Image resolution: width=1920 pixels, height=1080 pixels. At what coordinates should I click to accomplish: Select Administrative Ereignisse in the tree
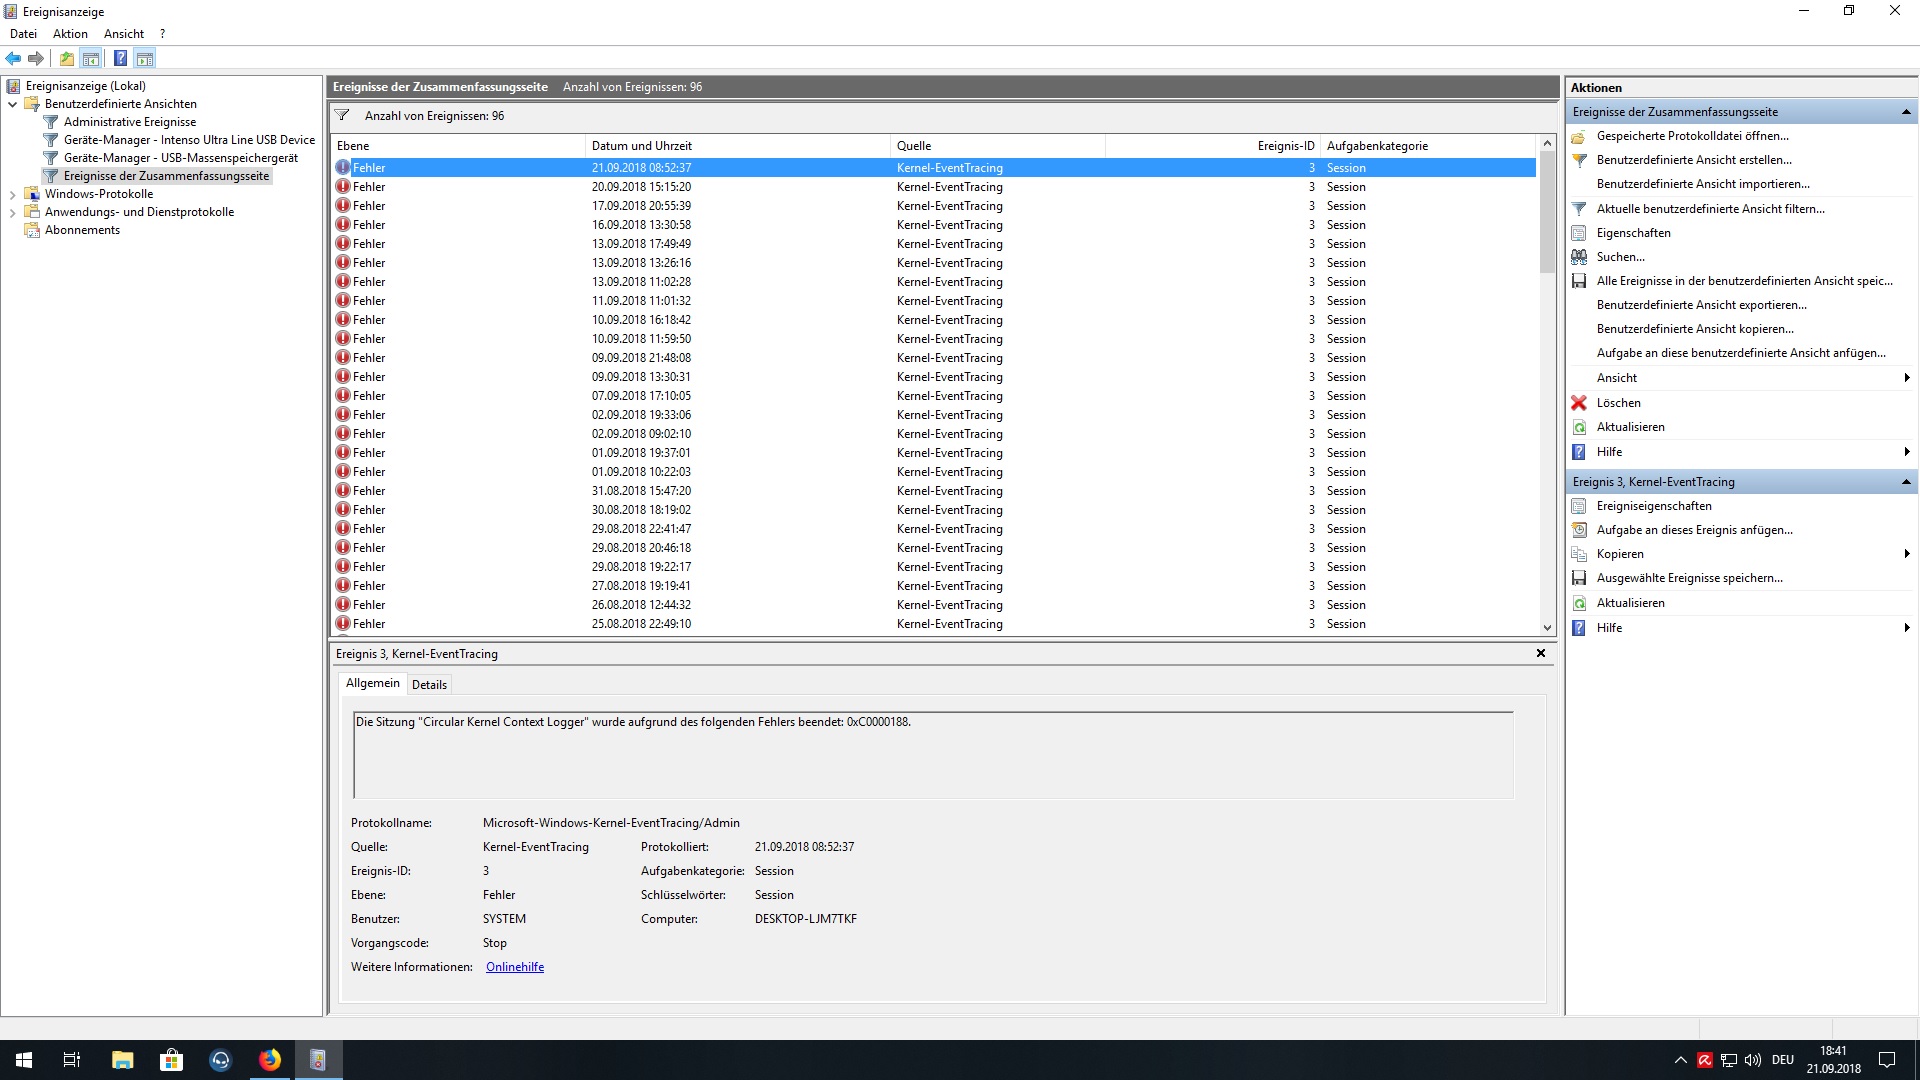click(130, 122)
